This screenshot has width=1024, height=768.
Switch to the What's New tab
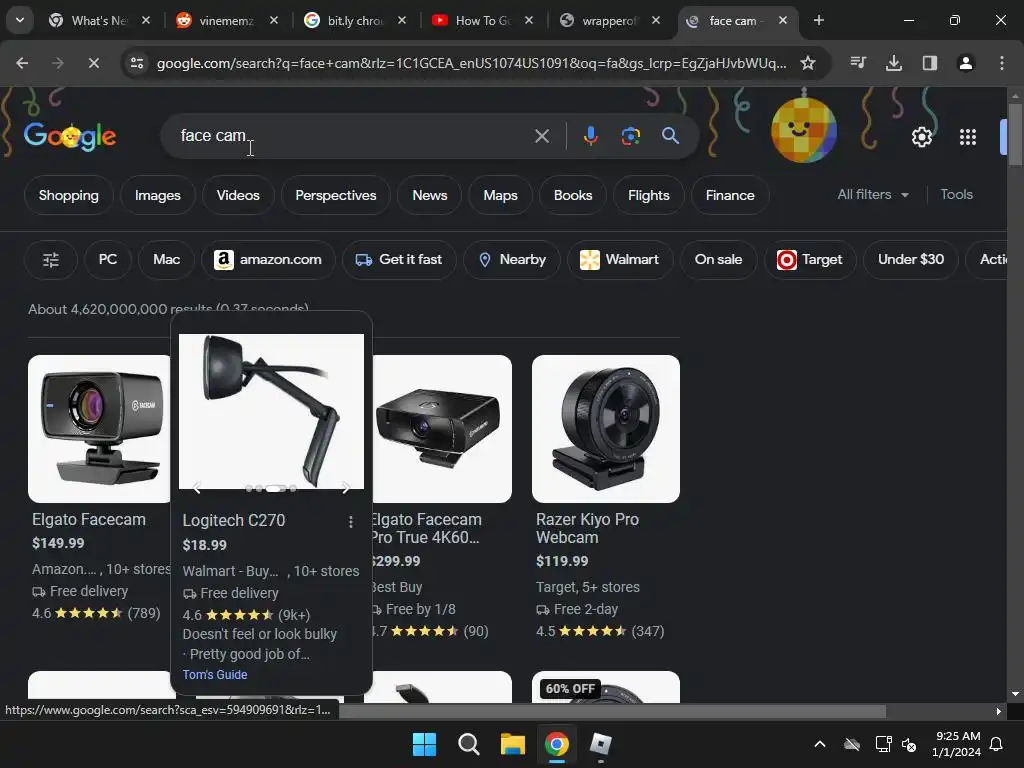[x=99, y=20]
